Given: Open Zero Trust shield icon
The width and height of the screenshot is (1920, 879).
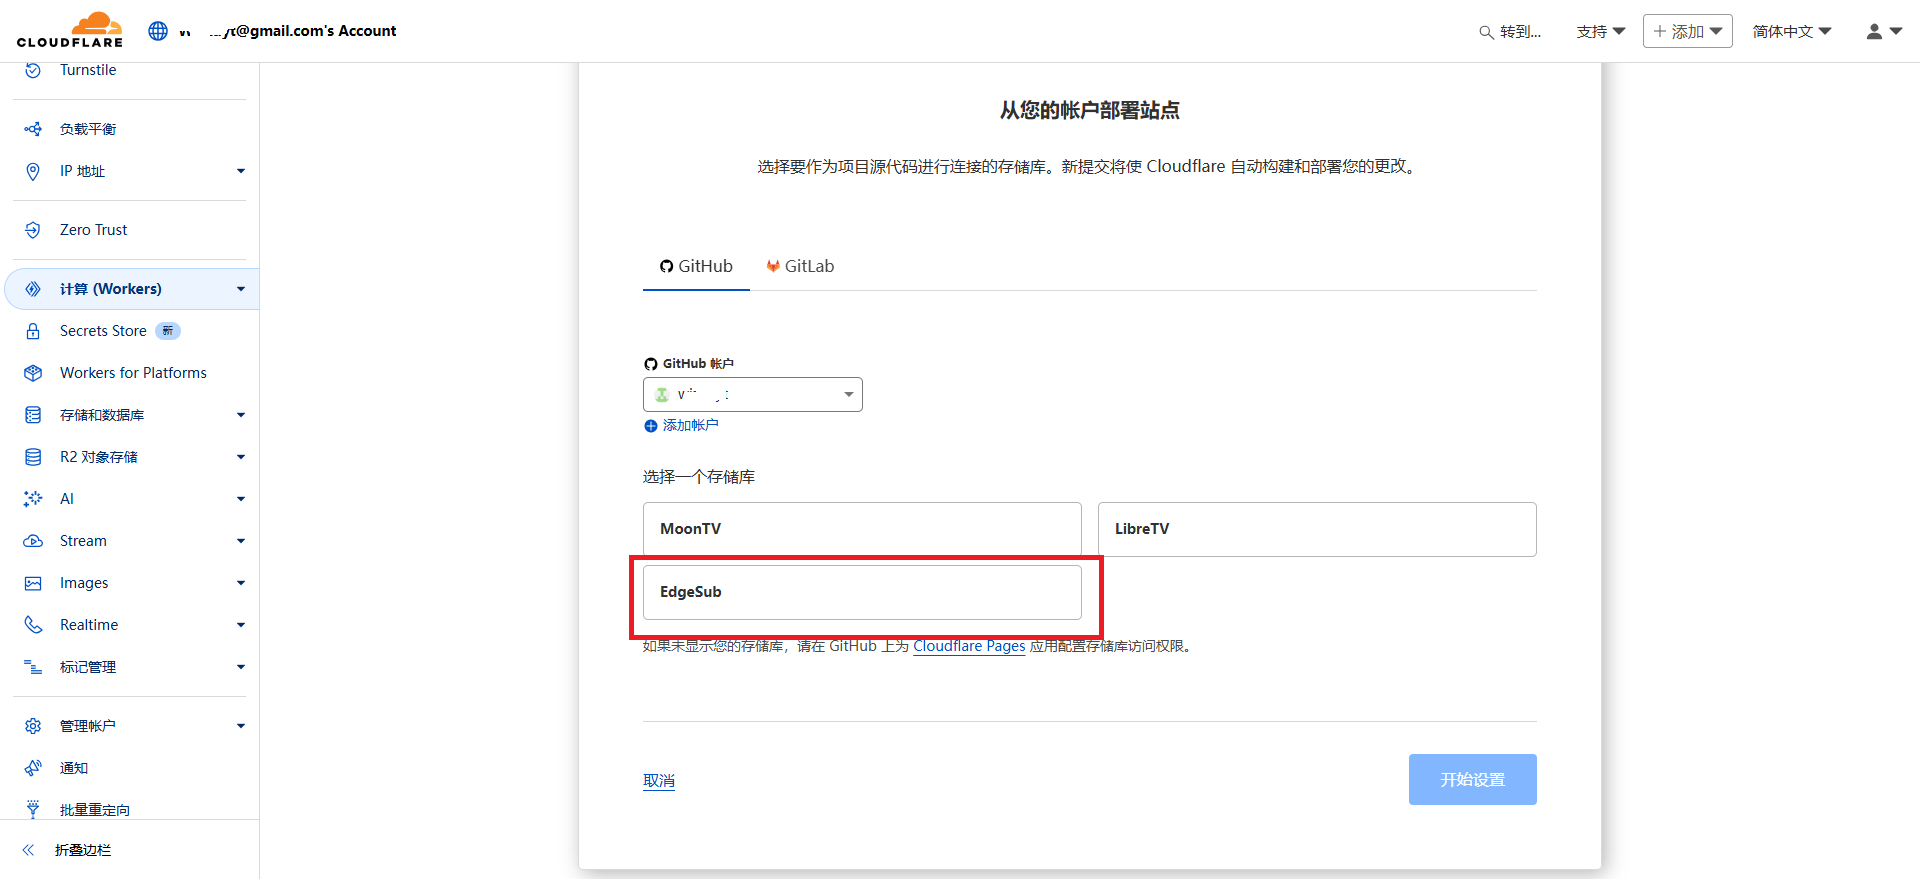Looking at the screenshot, I should coord(33,230).
